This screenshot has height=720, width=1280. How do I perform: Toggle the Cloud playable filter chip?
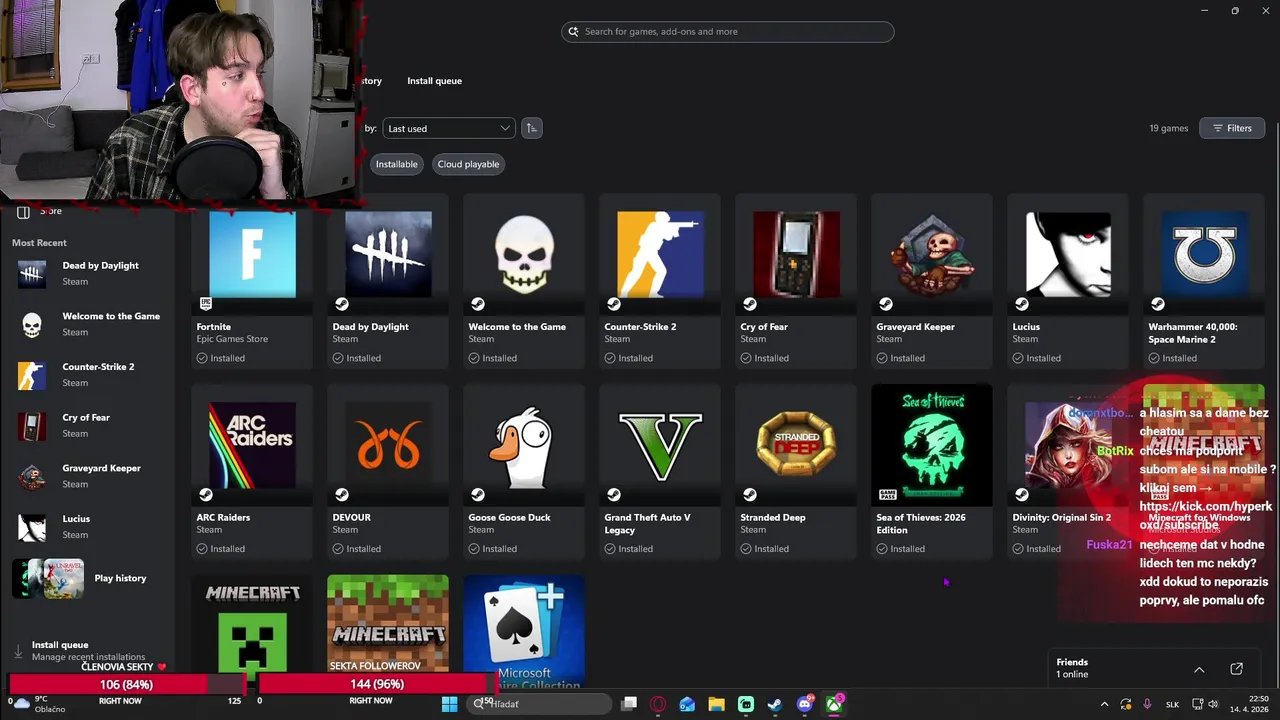pyautogui.click(x=468, y=164)
